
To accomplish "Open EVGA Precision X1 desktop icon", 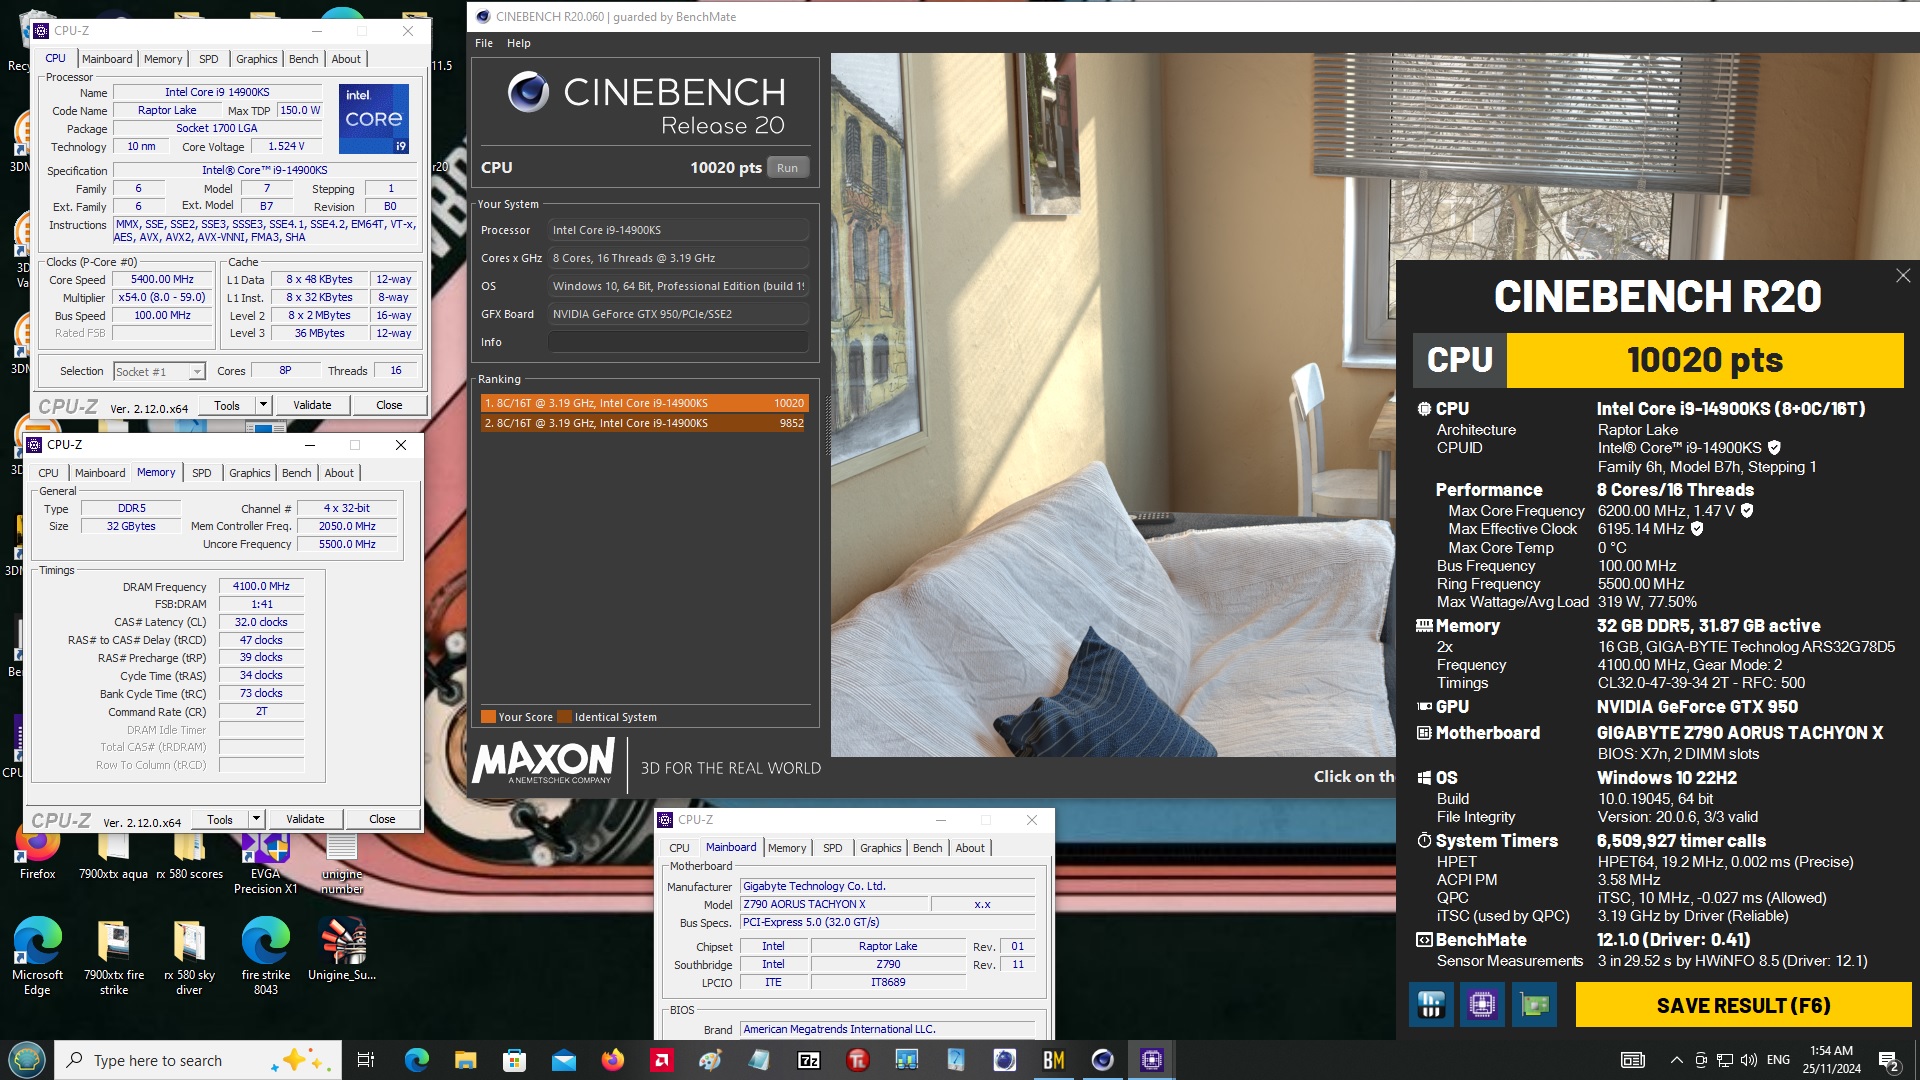I will click(x=265, y=862).
